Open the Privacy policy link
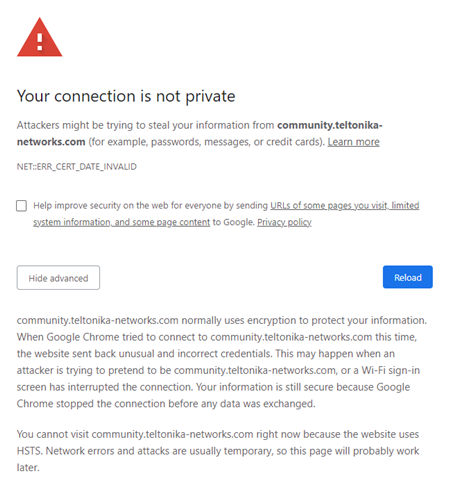459x480 pixels. pos(284,222)
